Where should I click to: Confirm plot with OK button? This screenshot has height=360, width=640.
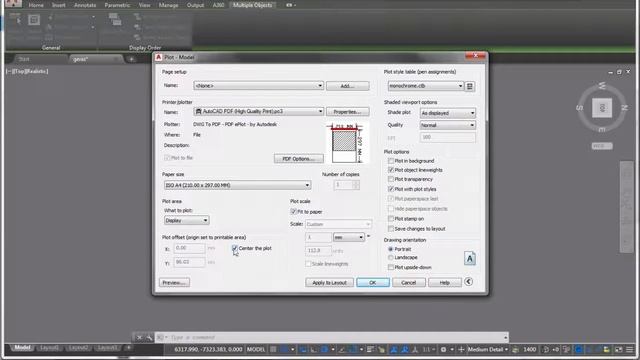click(373, 282)
